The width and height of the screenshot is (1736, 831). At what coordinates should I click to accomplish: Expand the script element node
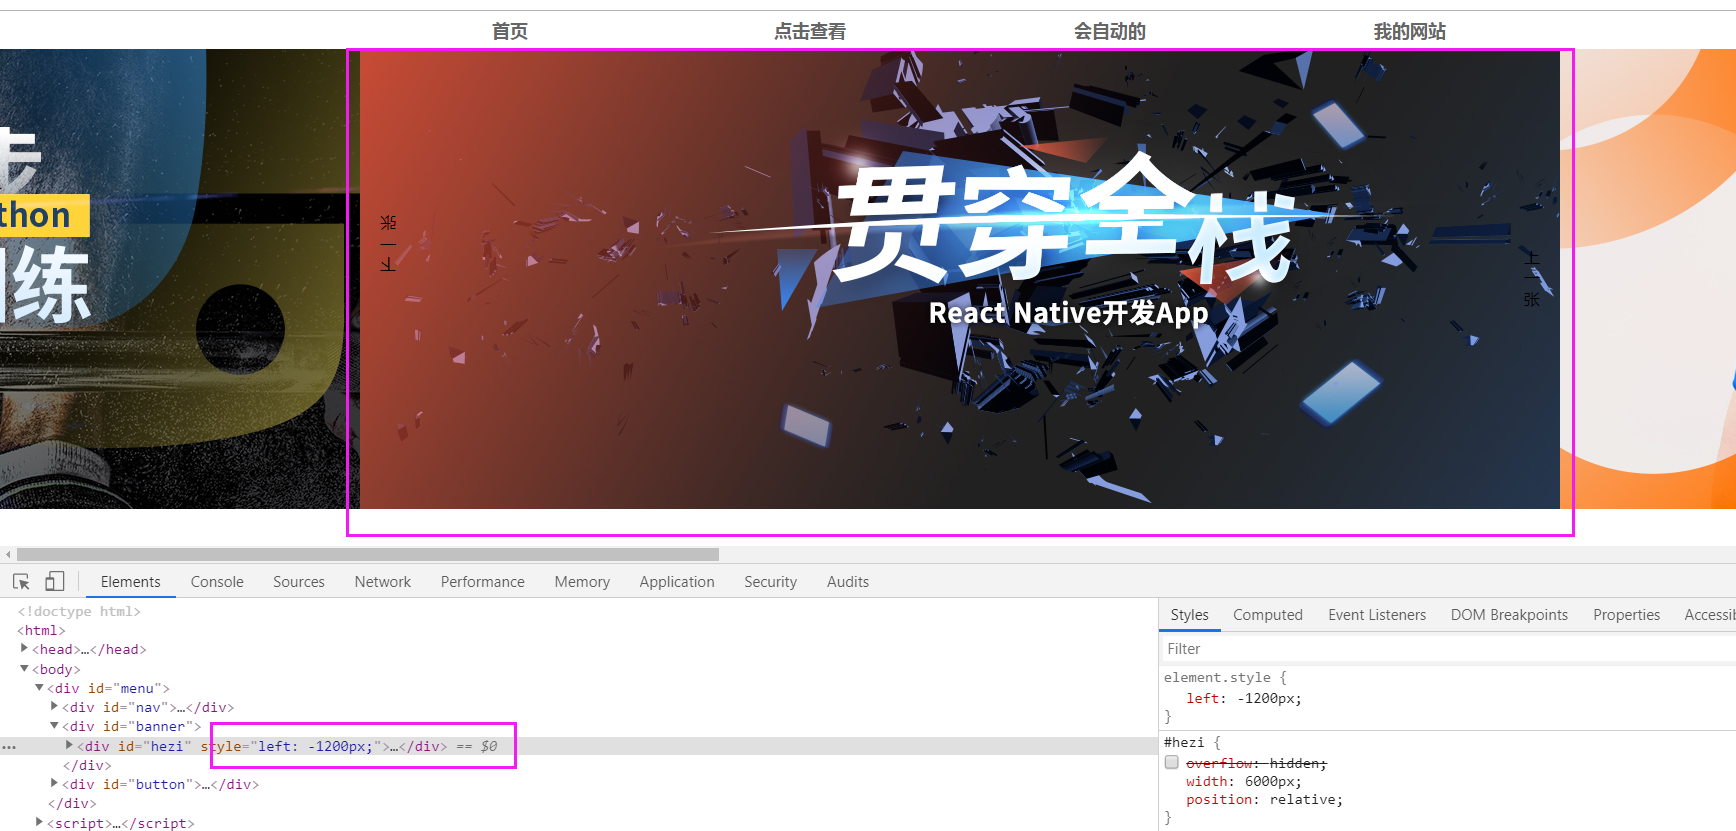pyautogui.click(x=39, y=822)
